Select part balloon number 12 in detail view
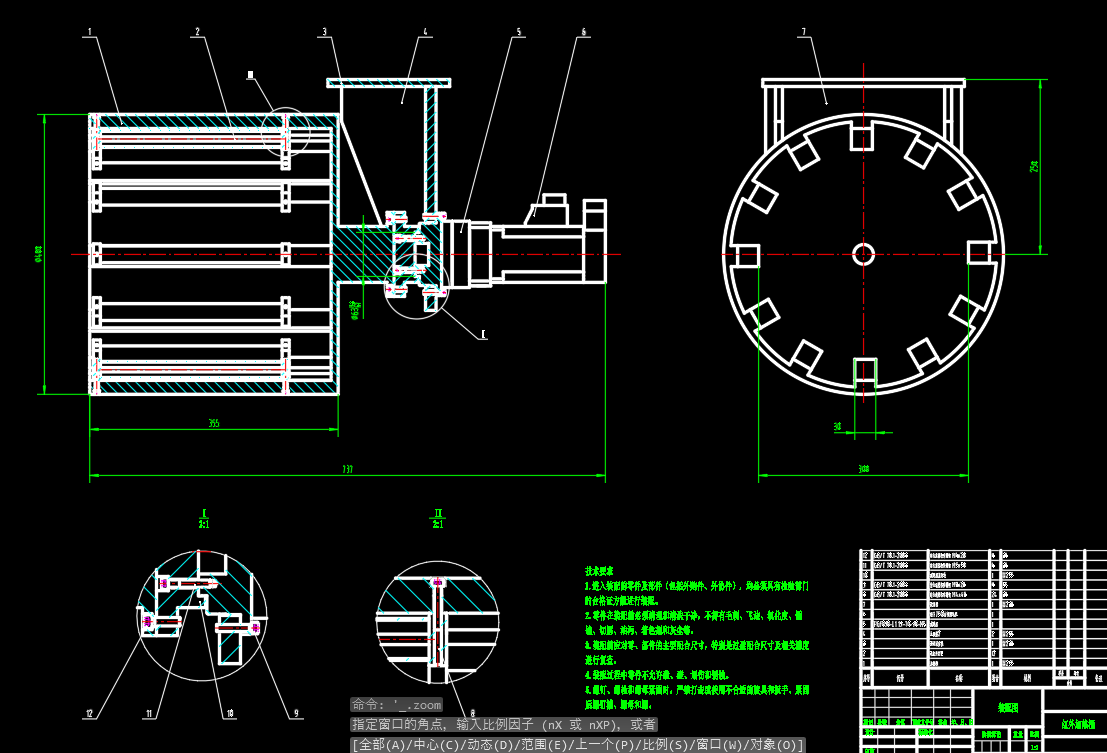This screenshot has height=753, width=1107. pyautogui.click(x=90, y=713)
